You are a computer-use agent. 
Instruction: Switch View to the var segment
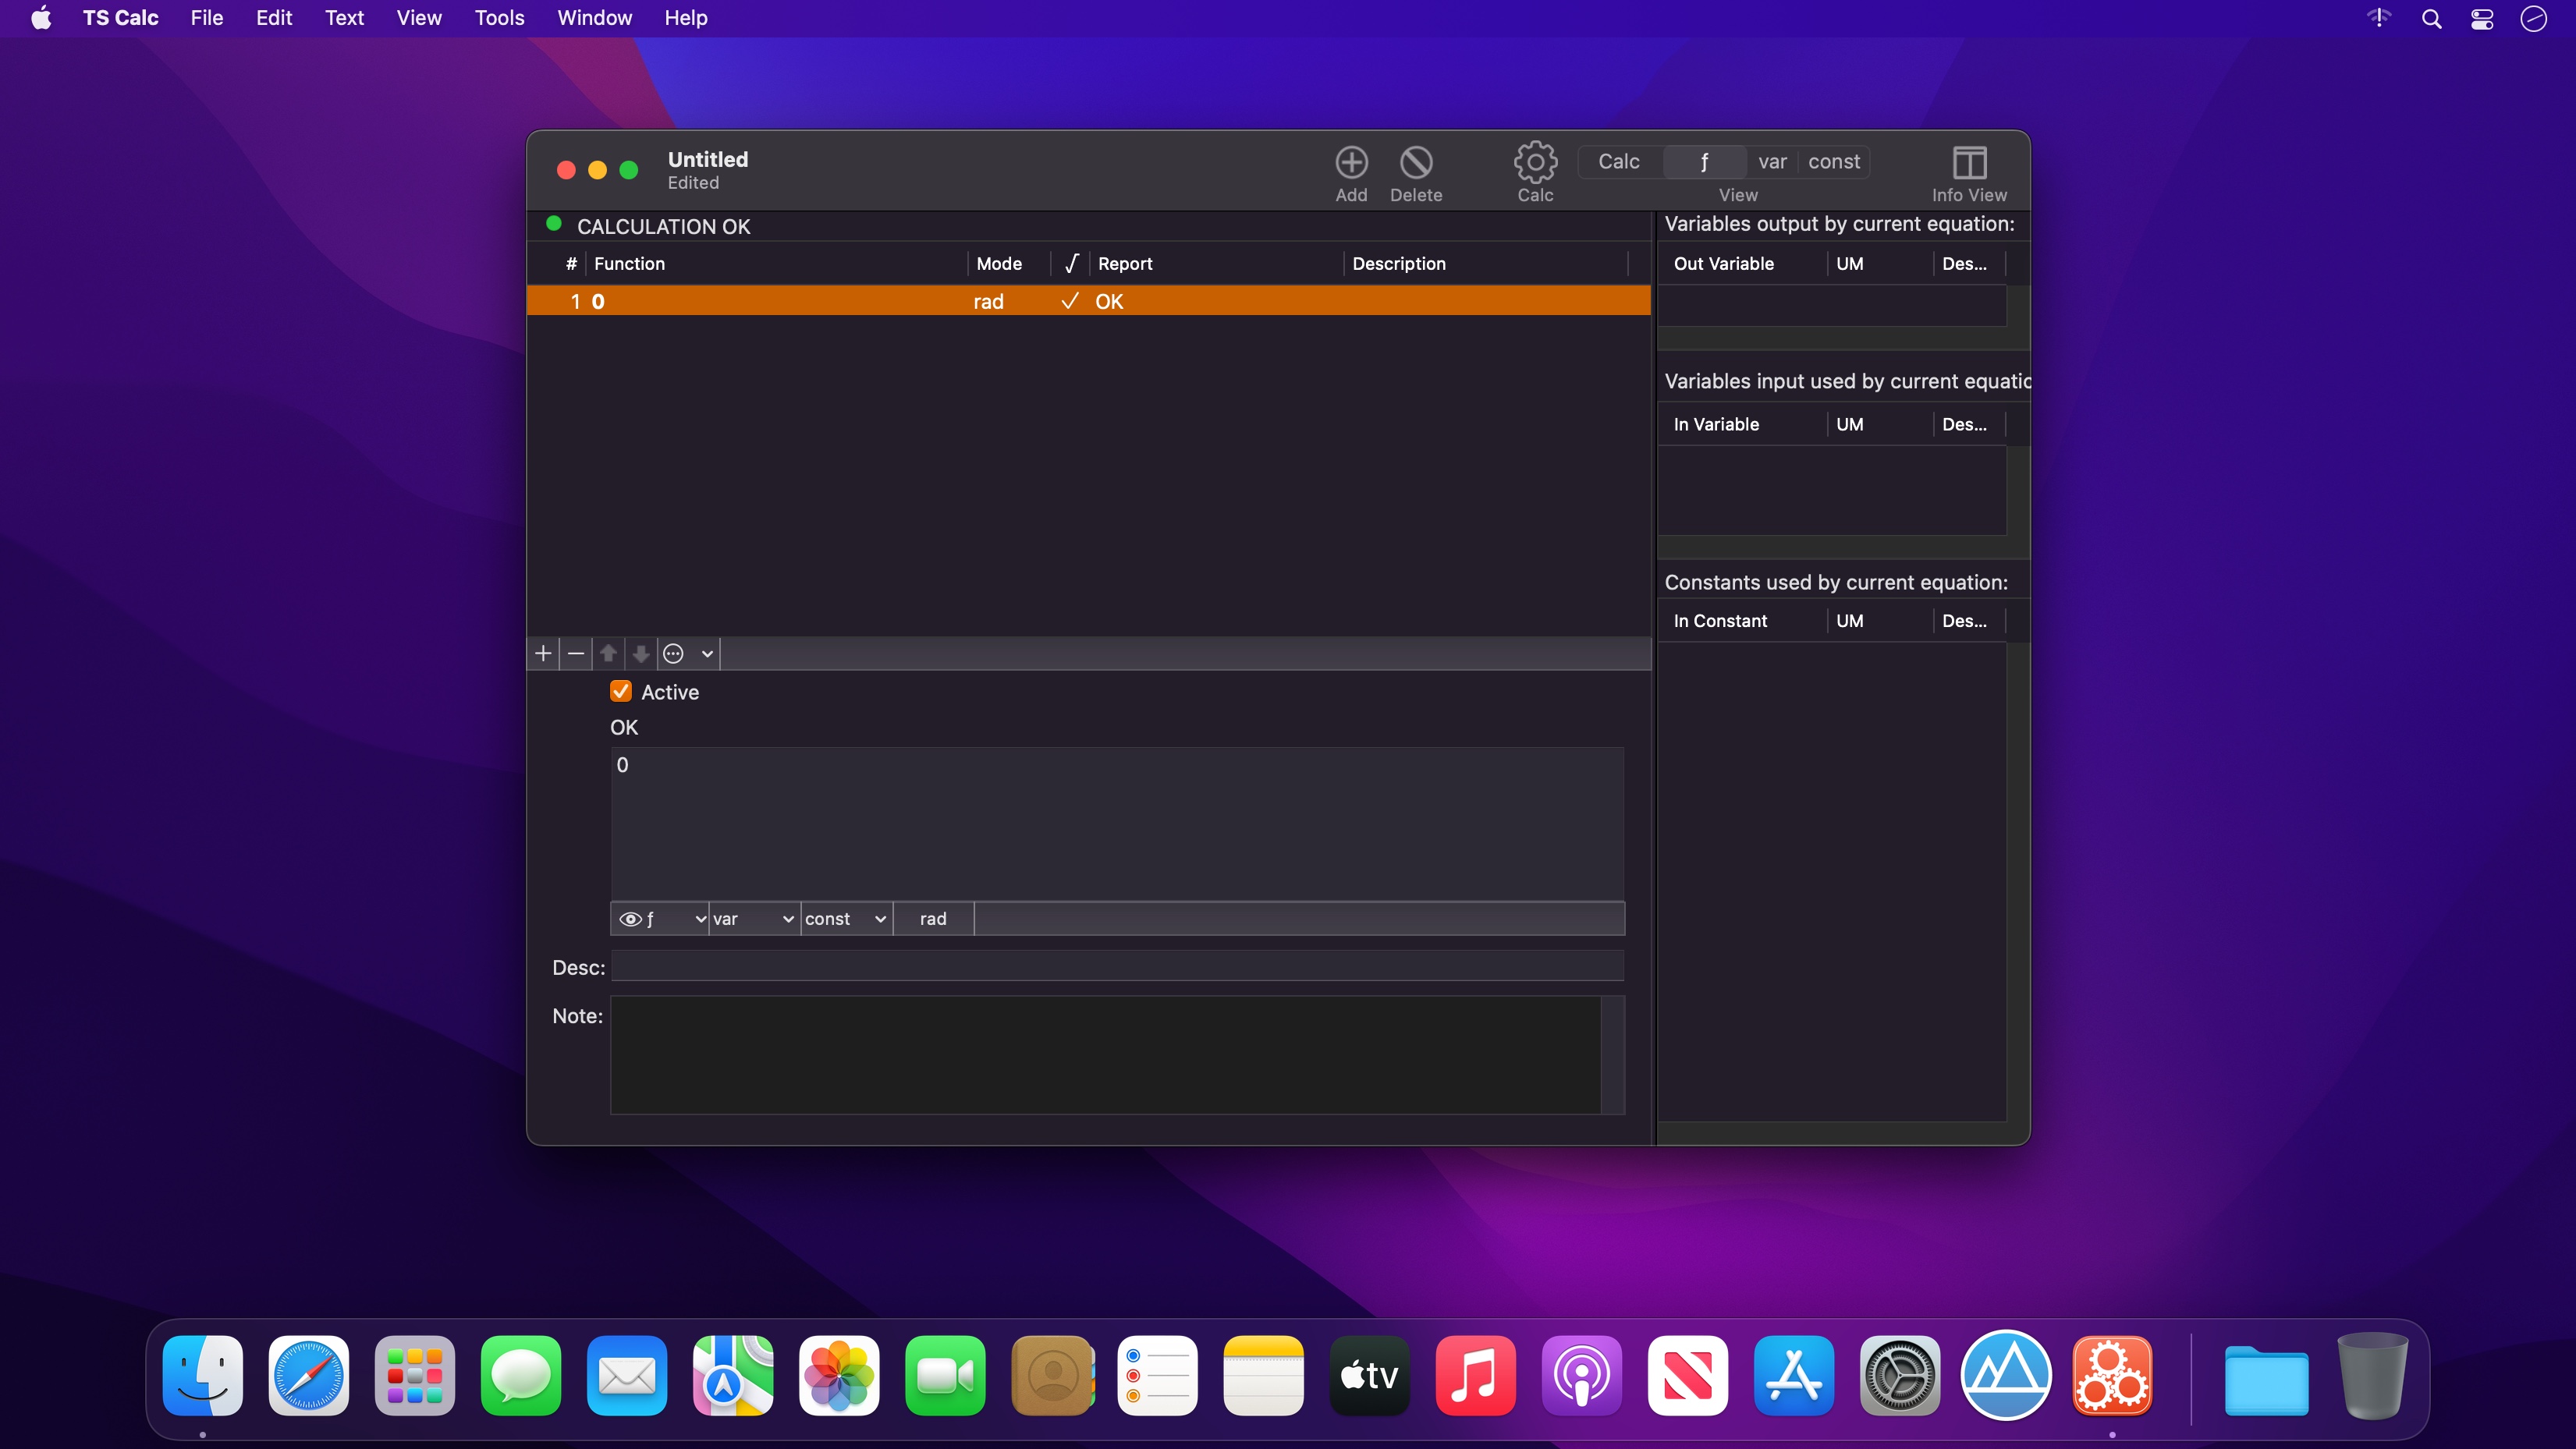[1772, 162]
